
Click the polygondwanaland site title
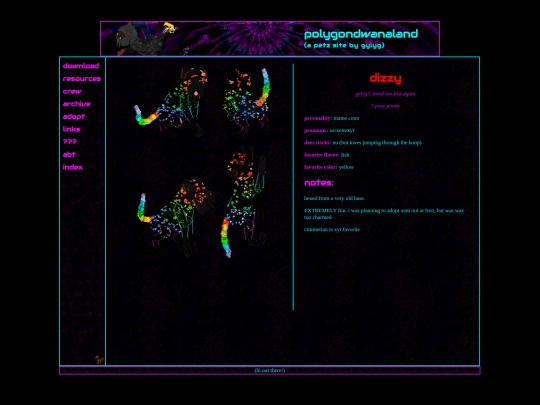pos(361,34)
